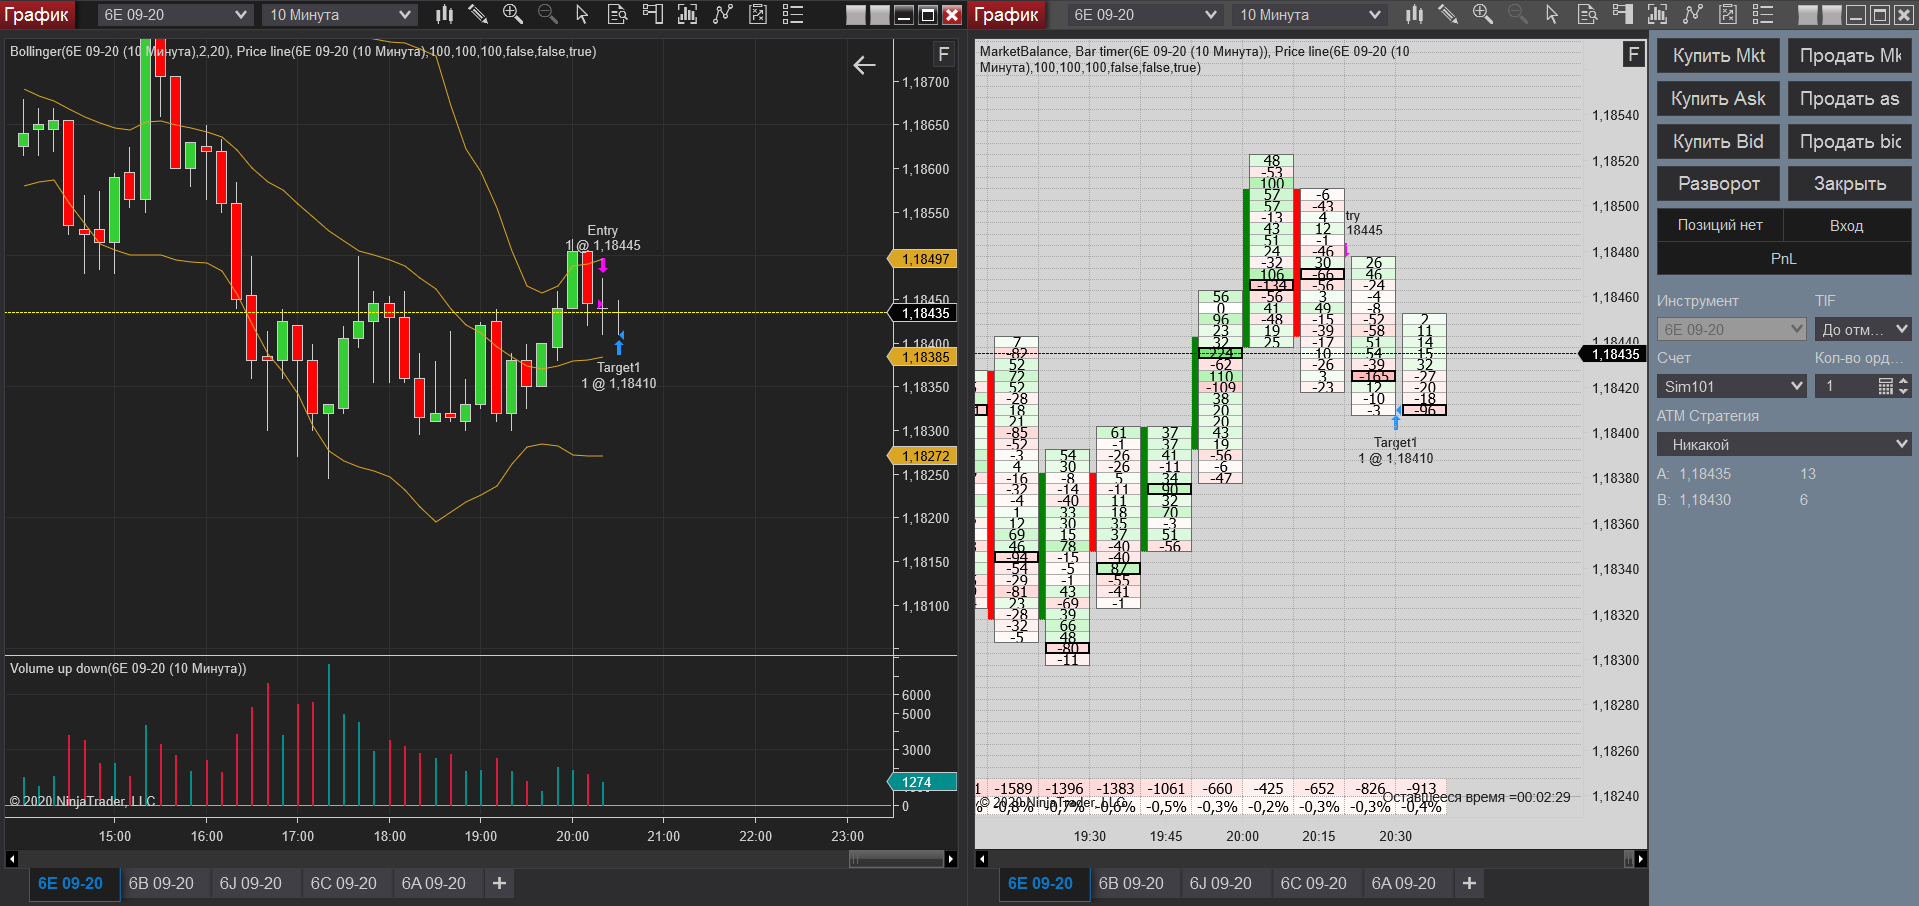Open drawing tools pencil in left chart
Viewport: 1919px width, 906px height.
478,14
